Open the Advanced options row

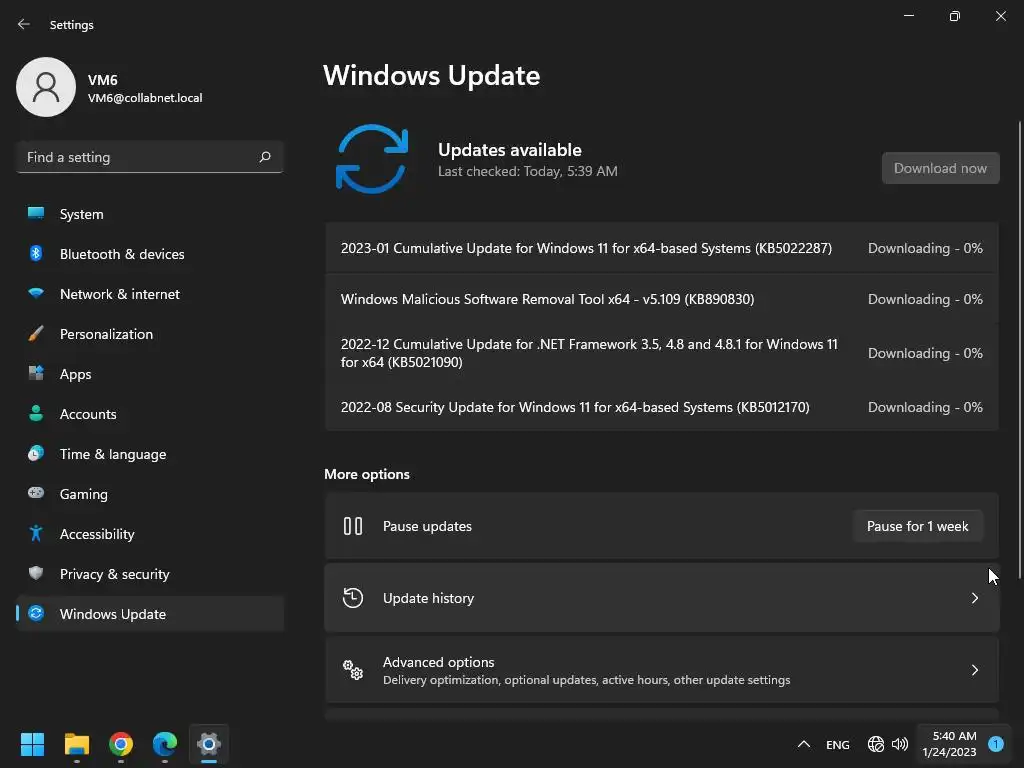pos(662,669)
